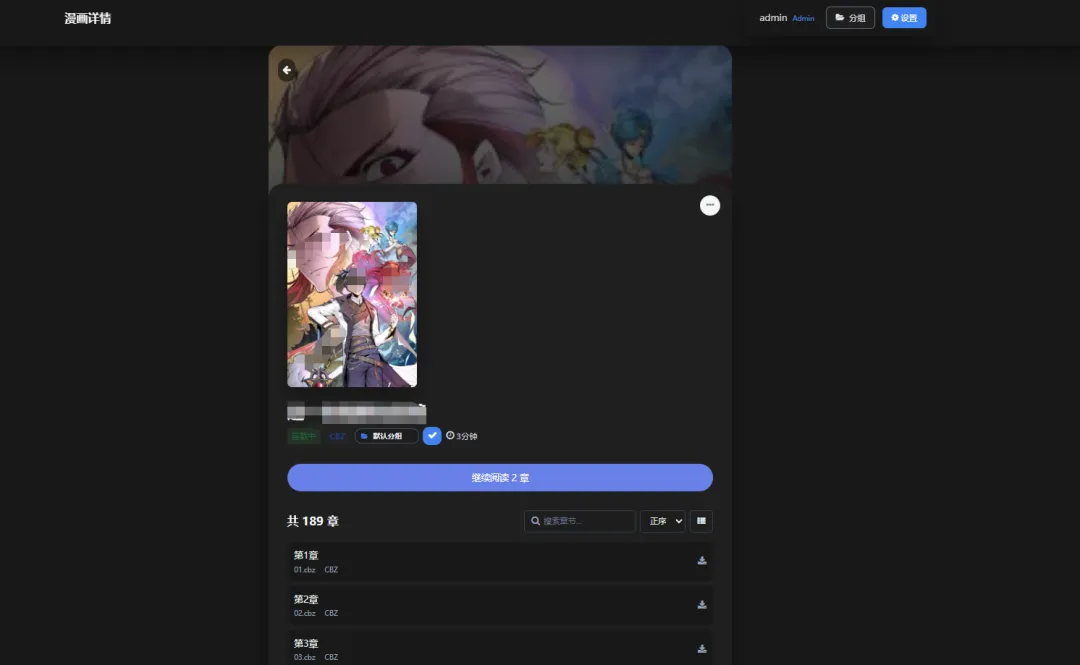Click 继续阅读 2 章 button

[500, 478]
